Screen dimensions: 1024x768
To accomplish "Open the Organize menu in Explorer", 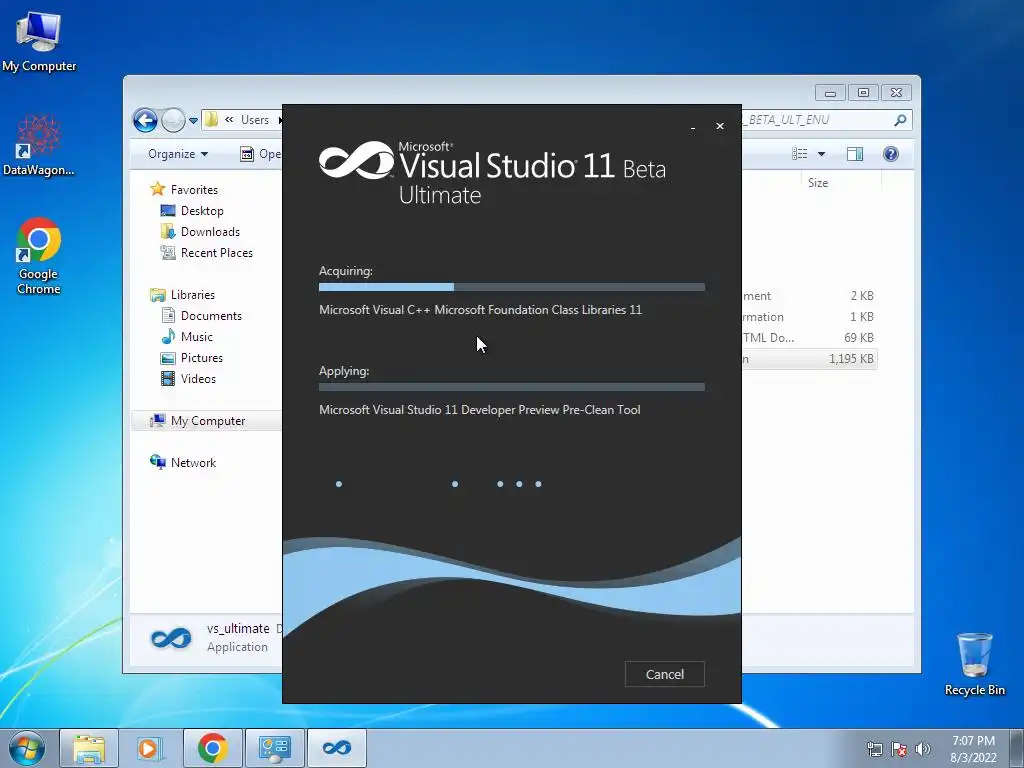I will click(178, 154).
